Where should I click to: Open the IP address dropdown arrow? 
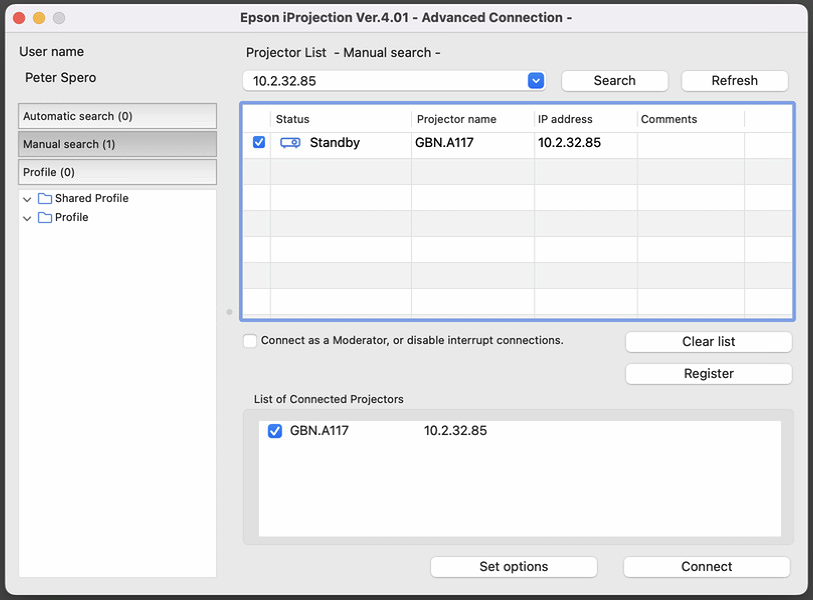[x=536, y=81]
